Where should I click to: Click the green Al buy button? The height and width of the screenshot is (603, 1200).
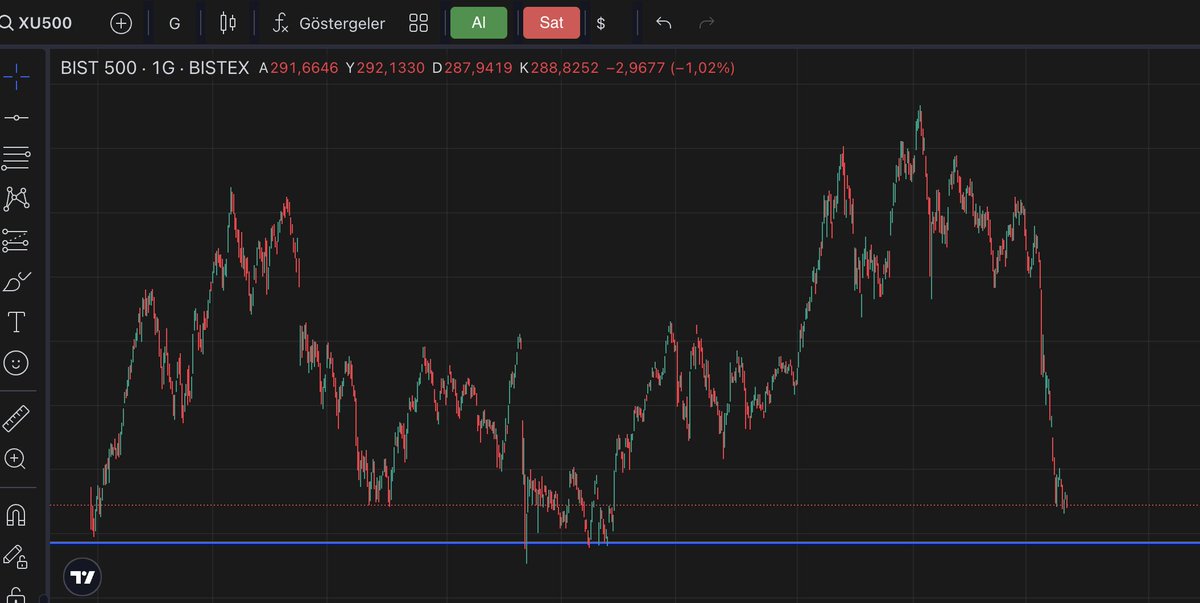pyautogui.click(x=479, y=22)
